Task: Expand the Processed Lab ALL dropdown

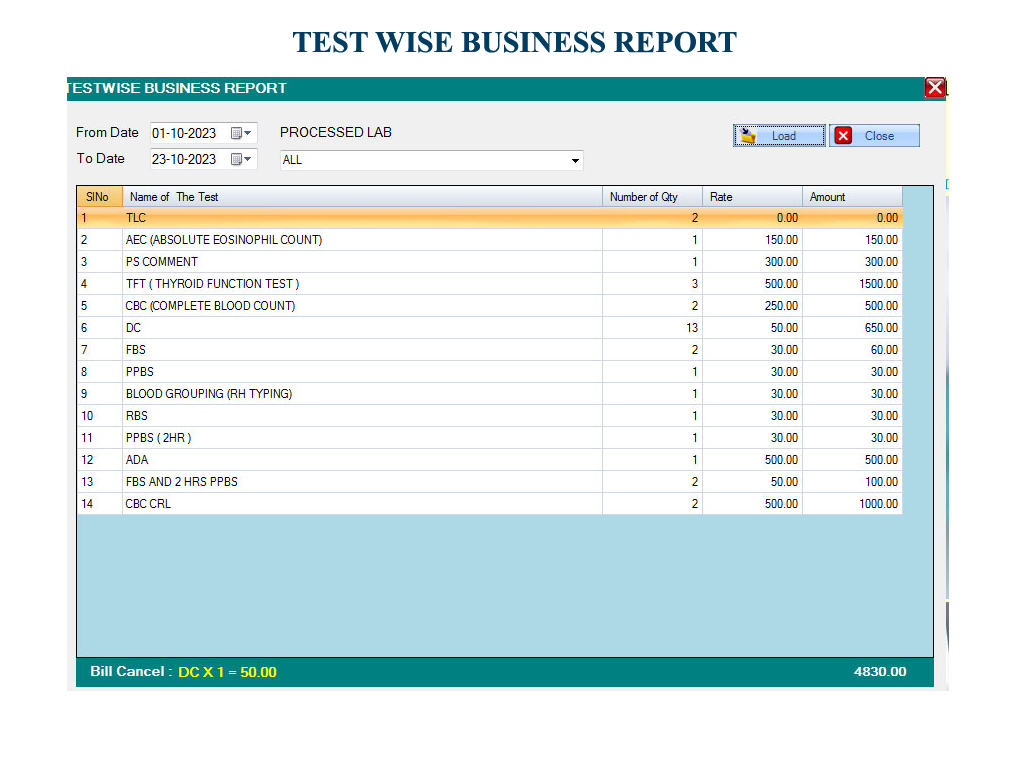Action: (575, 160)
